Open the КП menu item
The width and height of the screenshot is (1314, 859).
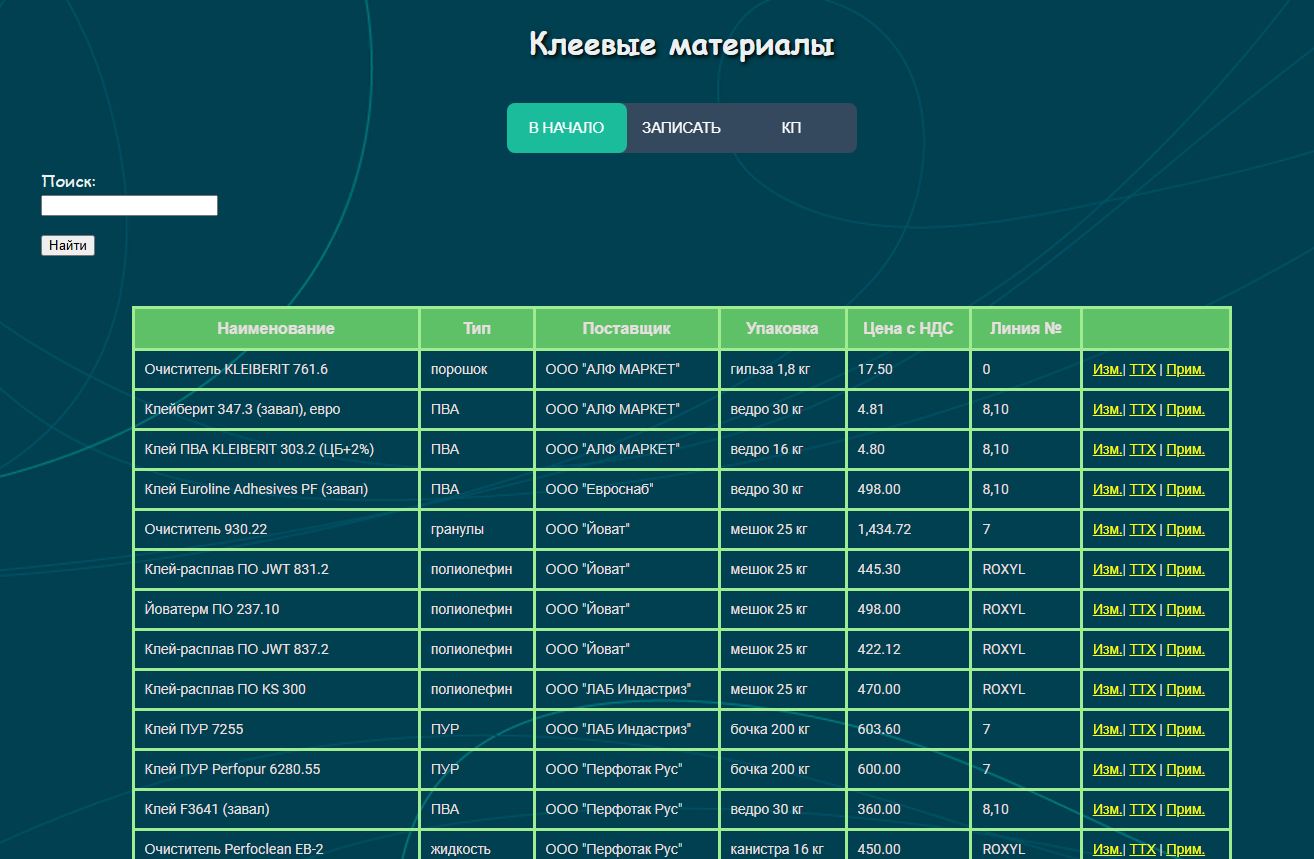click(x=791, y=128)
